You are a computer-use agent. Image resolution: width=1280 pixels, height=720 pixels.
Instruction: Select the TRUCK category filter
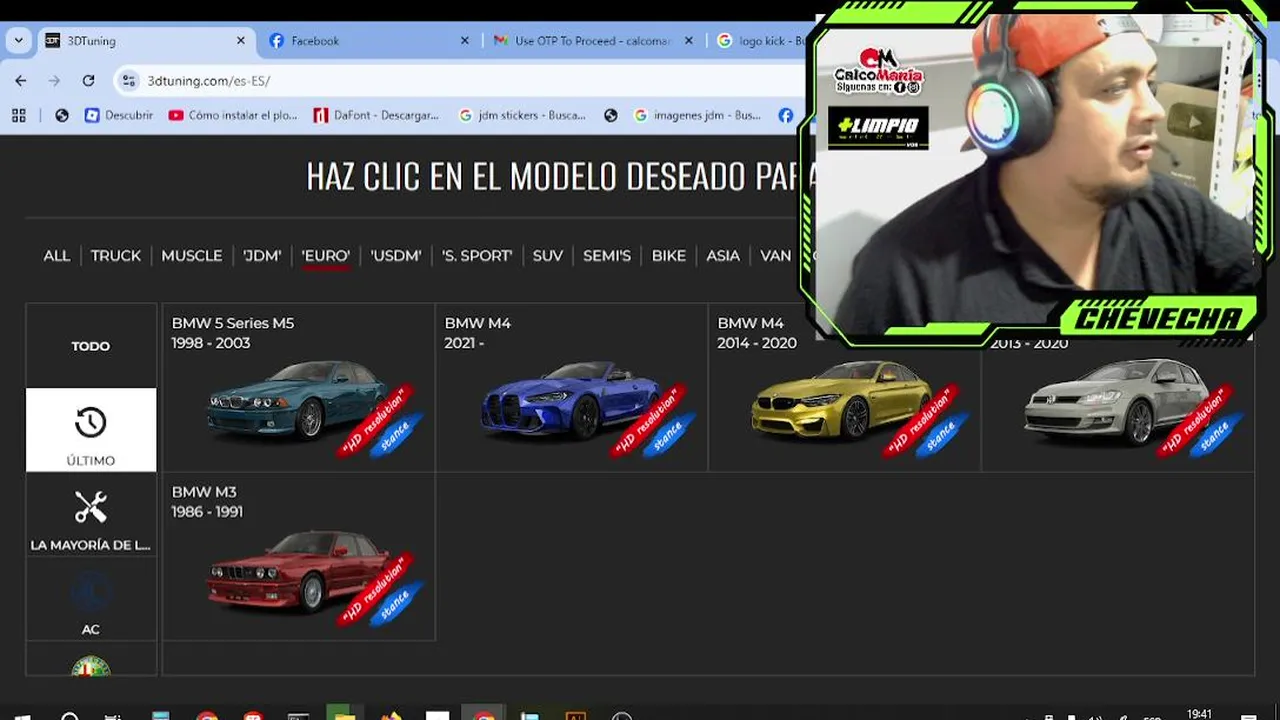pos(116,256)
